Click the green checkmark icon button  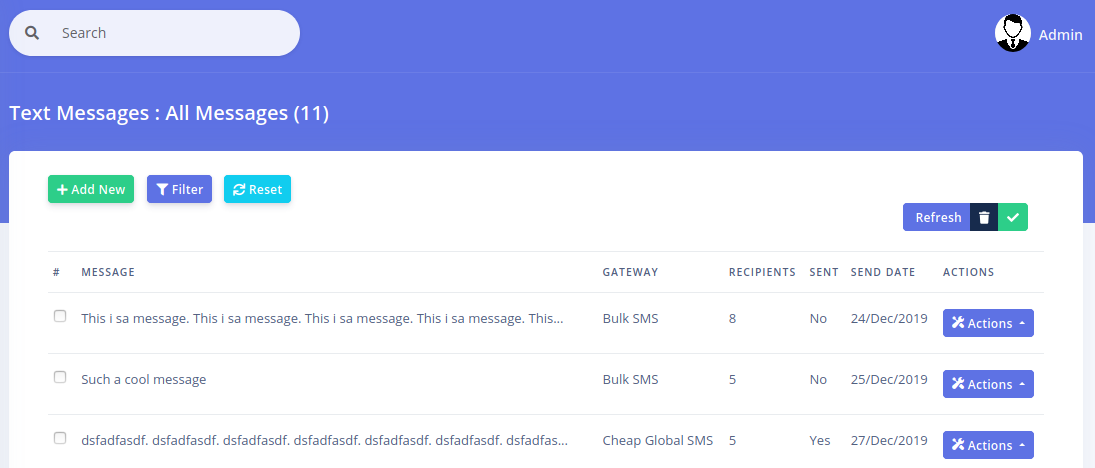click(1013, 217)
